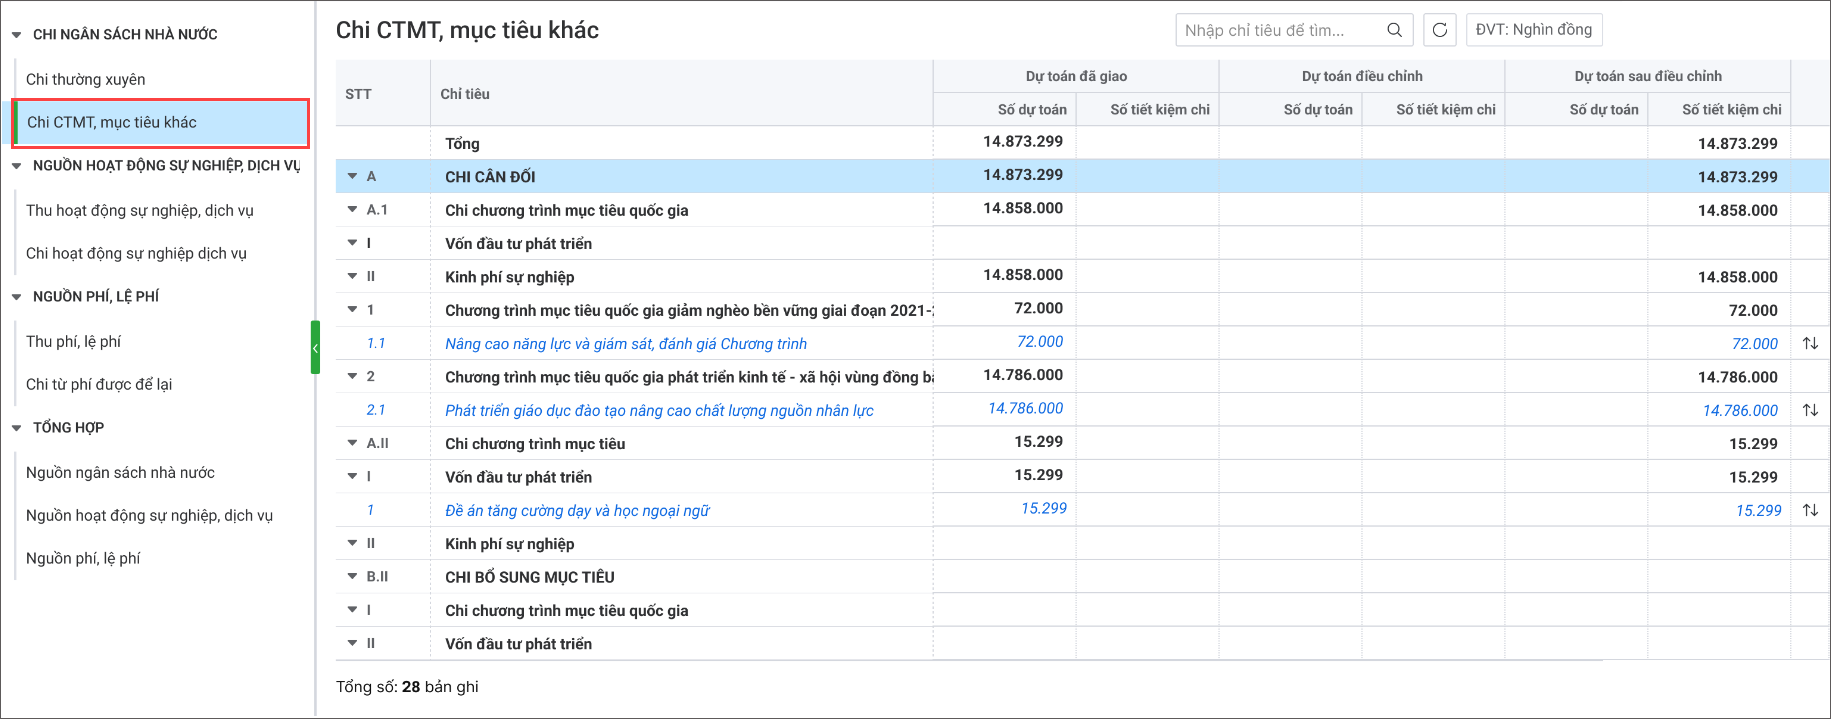The height and width of the screenshot is (719, 1831).
Task: Collapse CHI NGÂN SÁCH NHÀ NƯỚC section
Action: [x=17, y=35]
